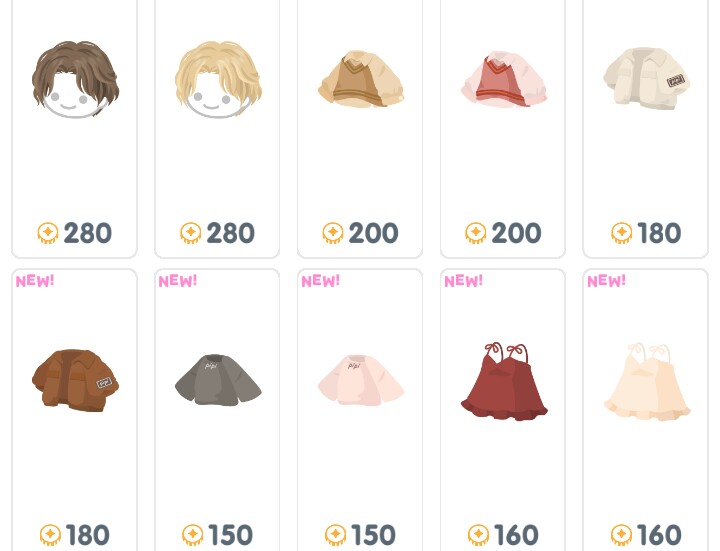Click the 180 price under brown jacket
This screenshot has height=551, width=720.
88,535
